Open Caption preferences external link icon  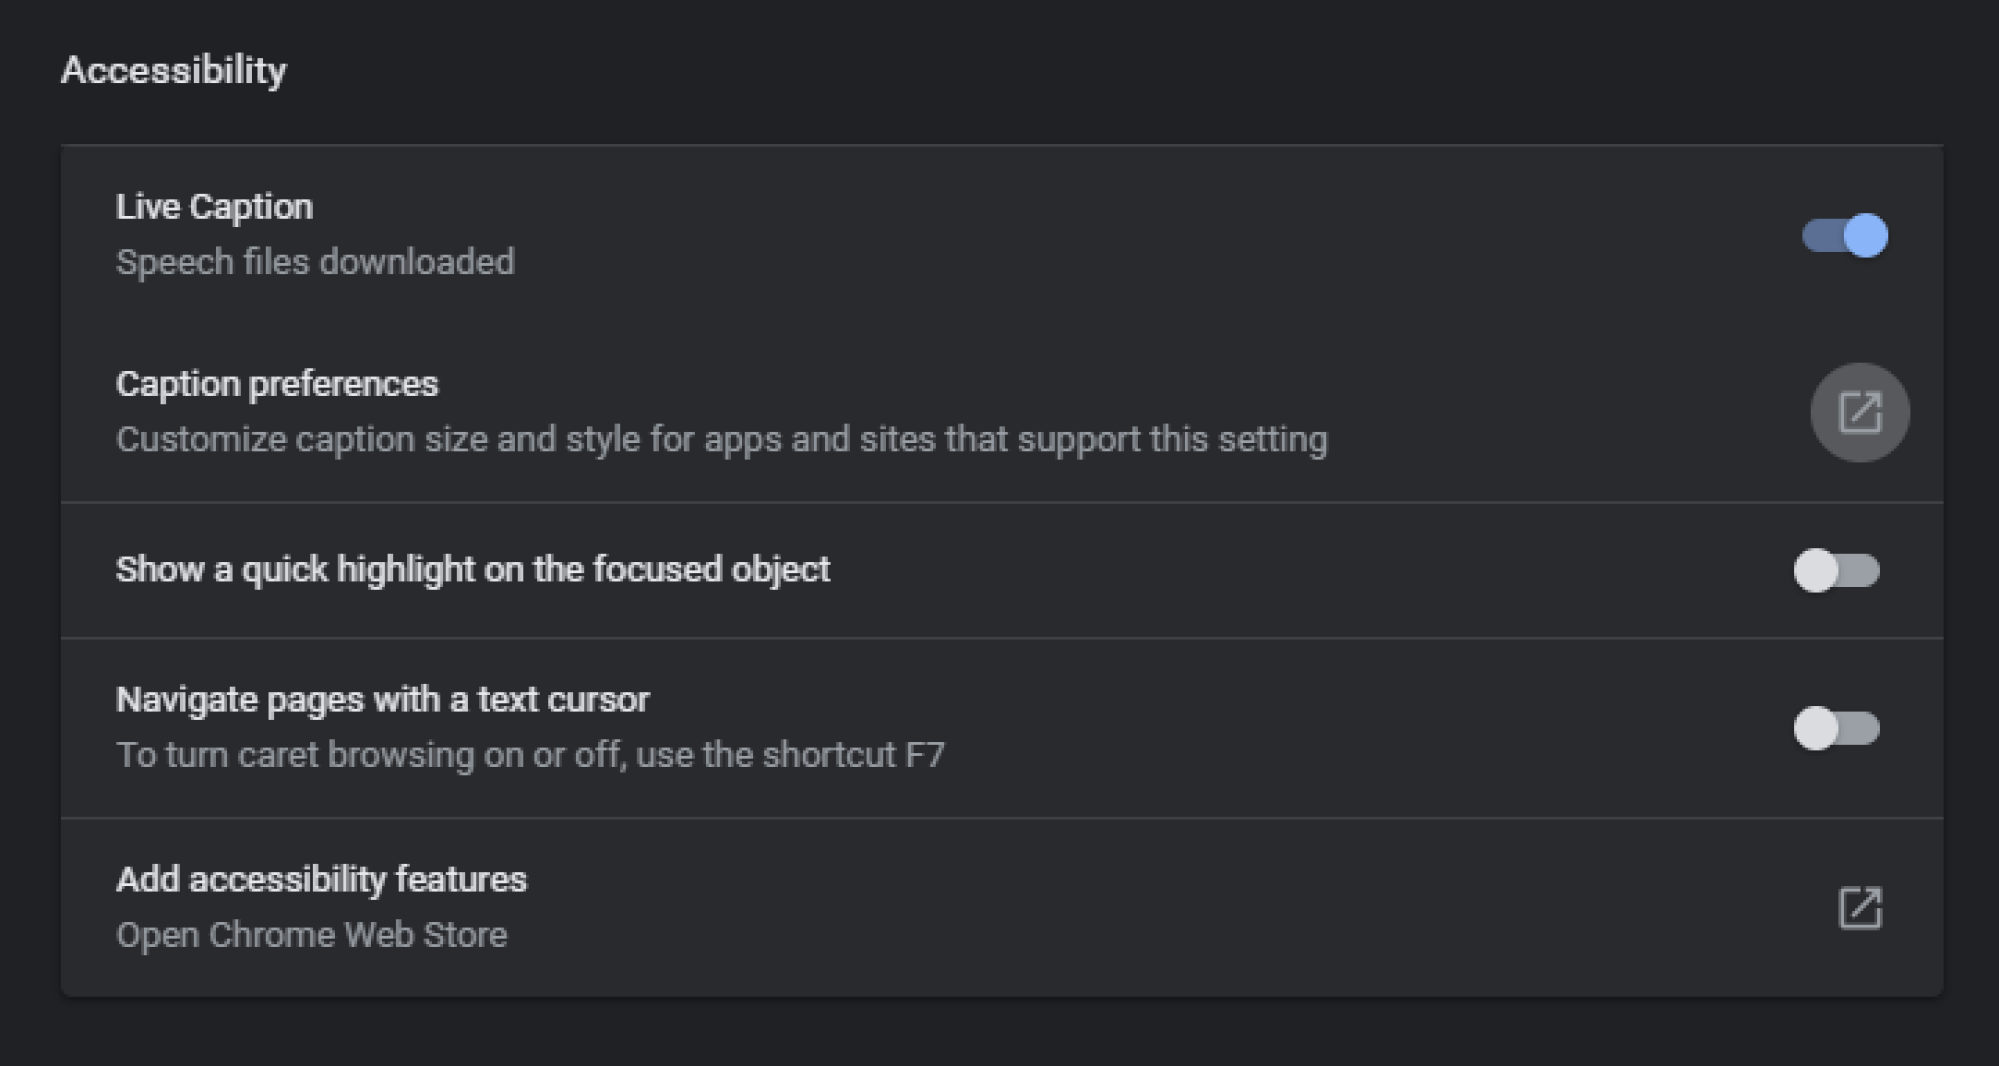pyautogui.click(x=1859, y=412)
